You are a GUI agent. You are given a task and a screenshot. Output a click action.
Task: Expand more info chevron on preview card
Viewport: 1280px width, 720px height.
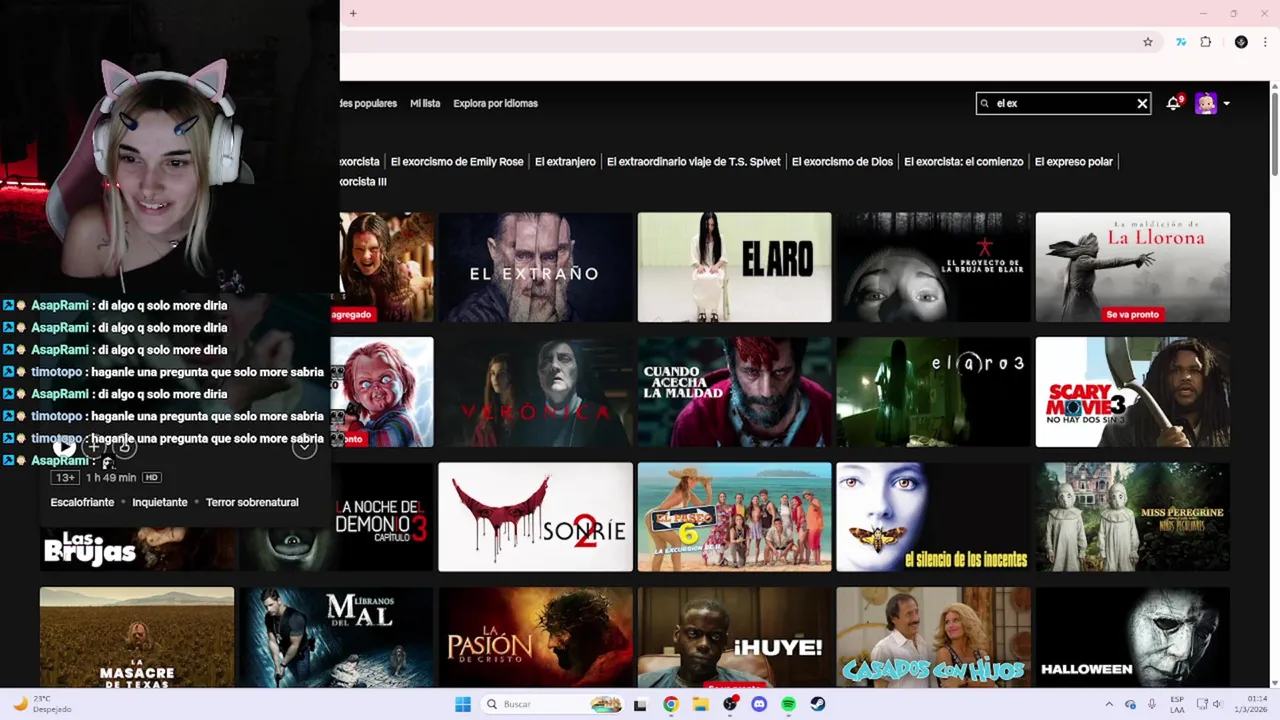tap(304, 447)
